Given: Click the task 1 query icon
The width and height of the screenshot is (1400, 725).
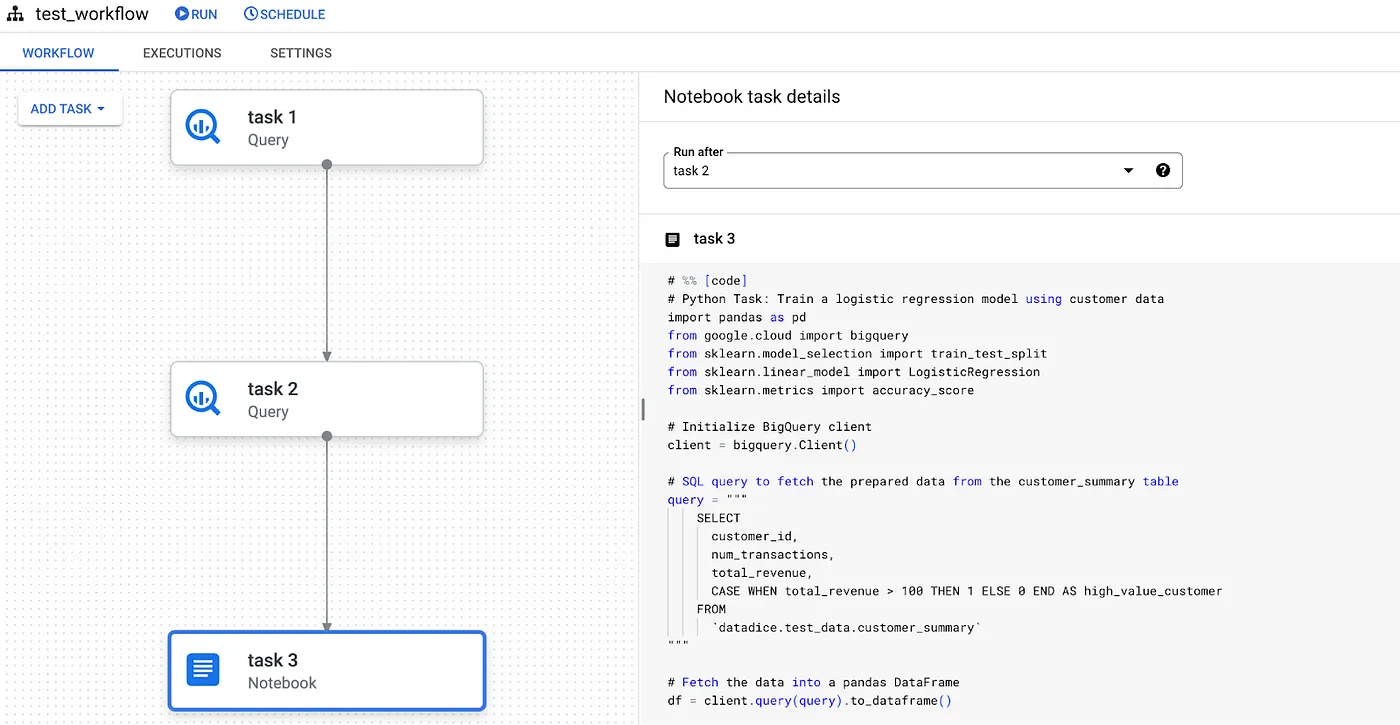Looking at the screenshot, I should (x=203, y=127).
